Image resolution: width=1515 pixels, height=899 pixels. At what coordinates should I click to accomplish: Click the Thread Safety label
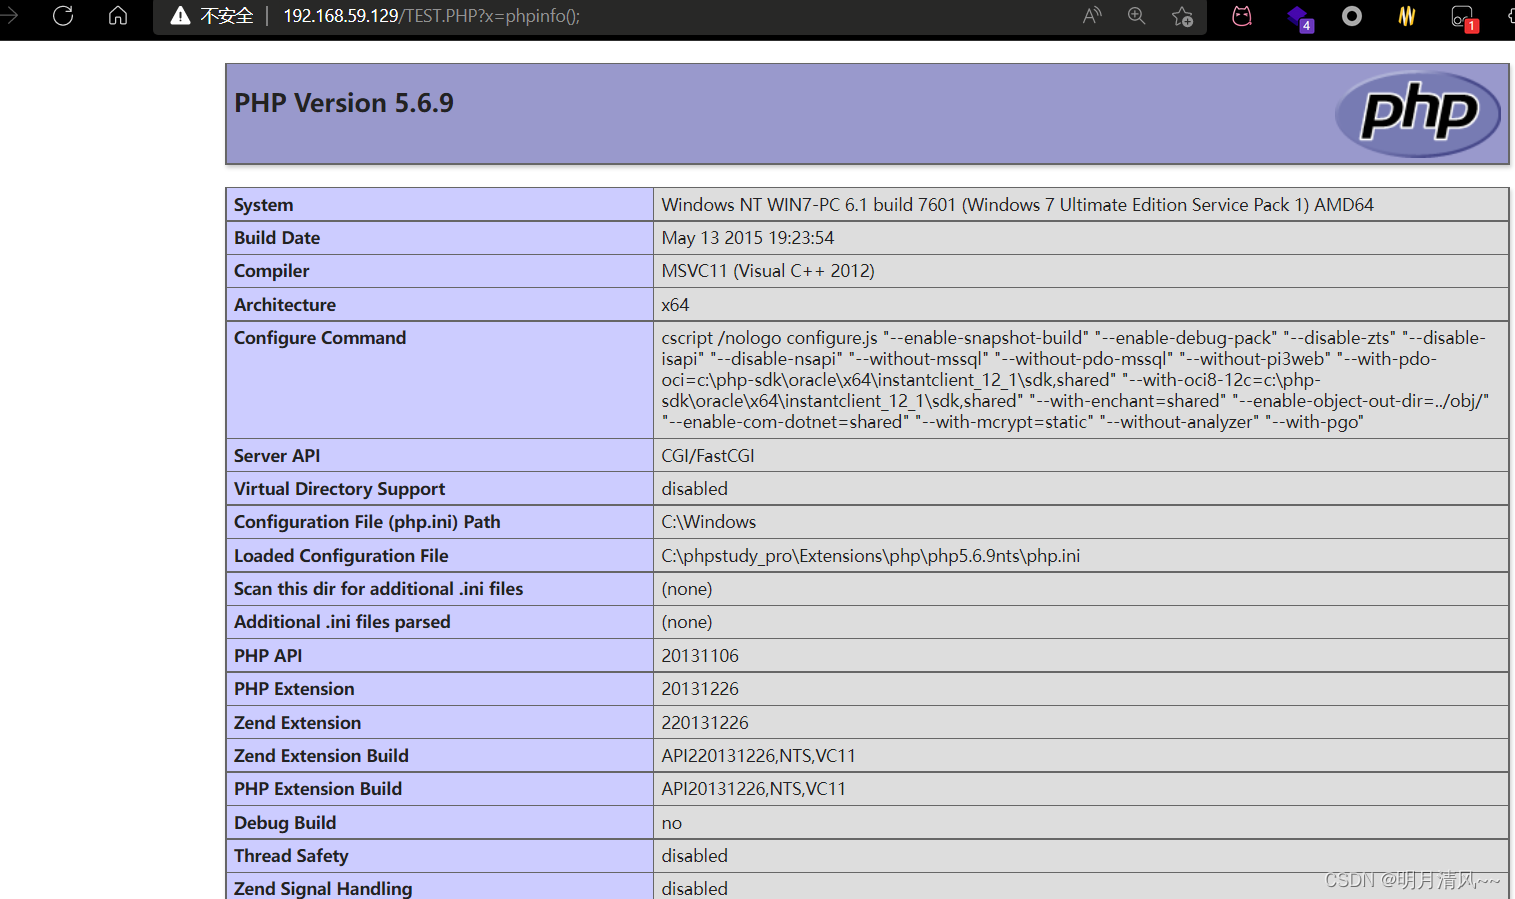pyautogui.click(x=291, y=856)
